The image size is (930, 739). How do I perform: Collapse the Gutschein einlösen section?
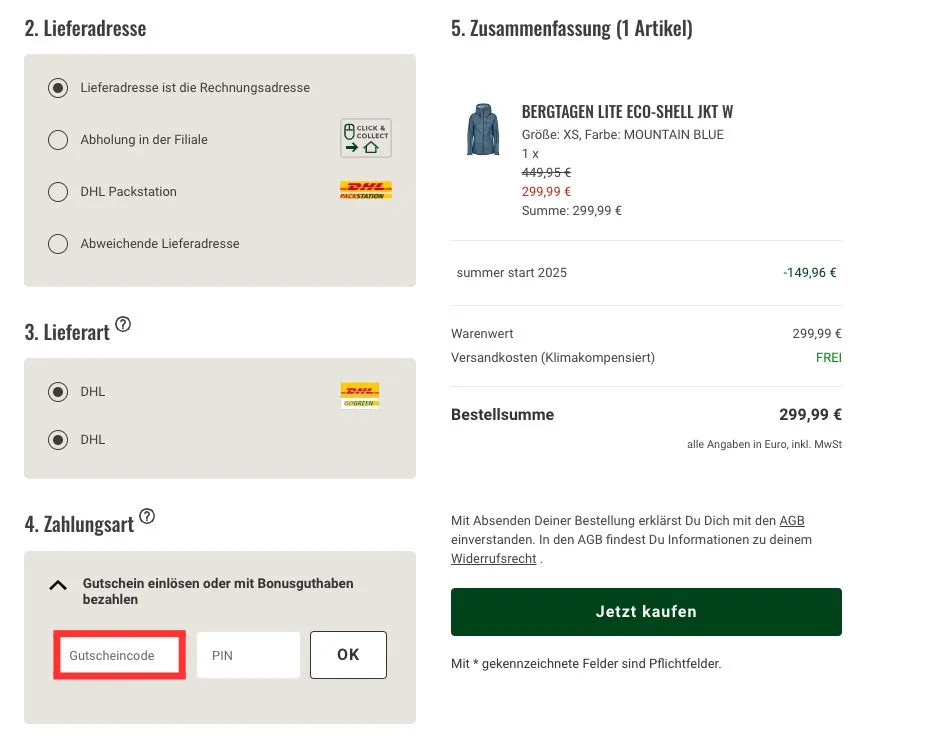point(57,586)
